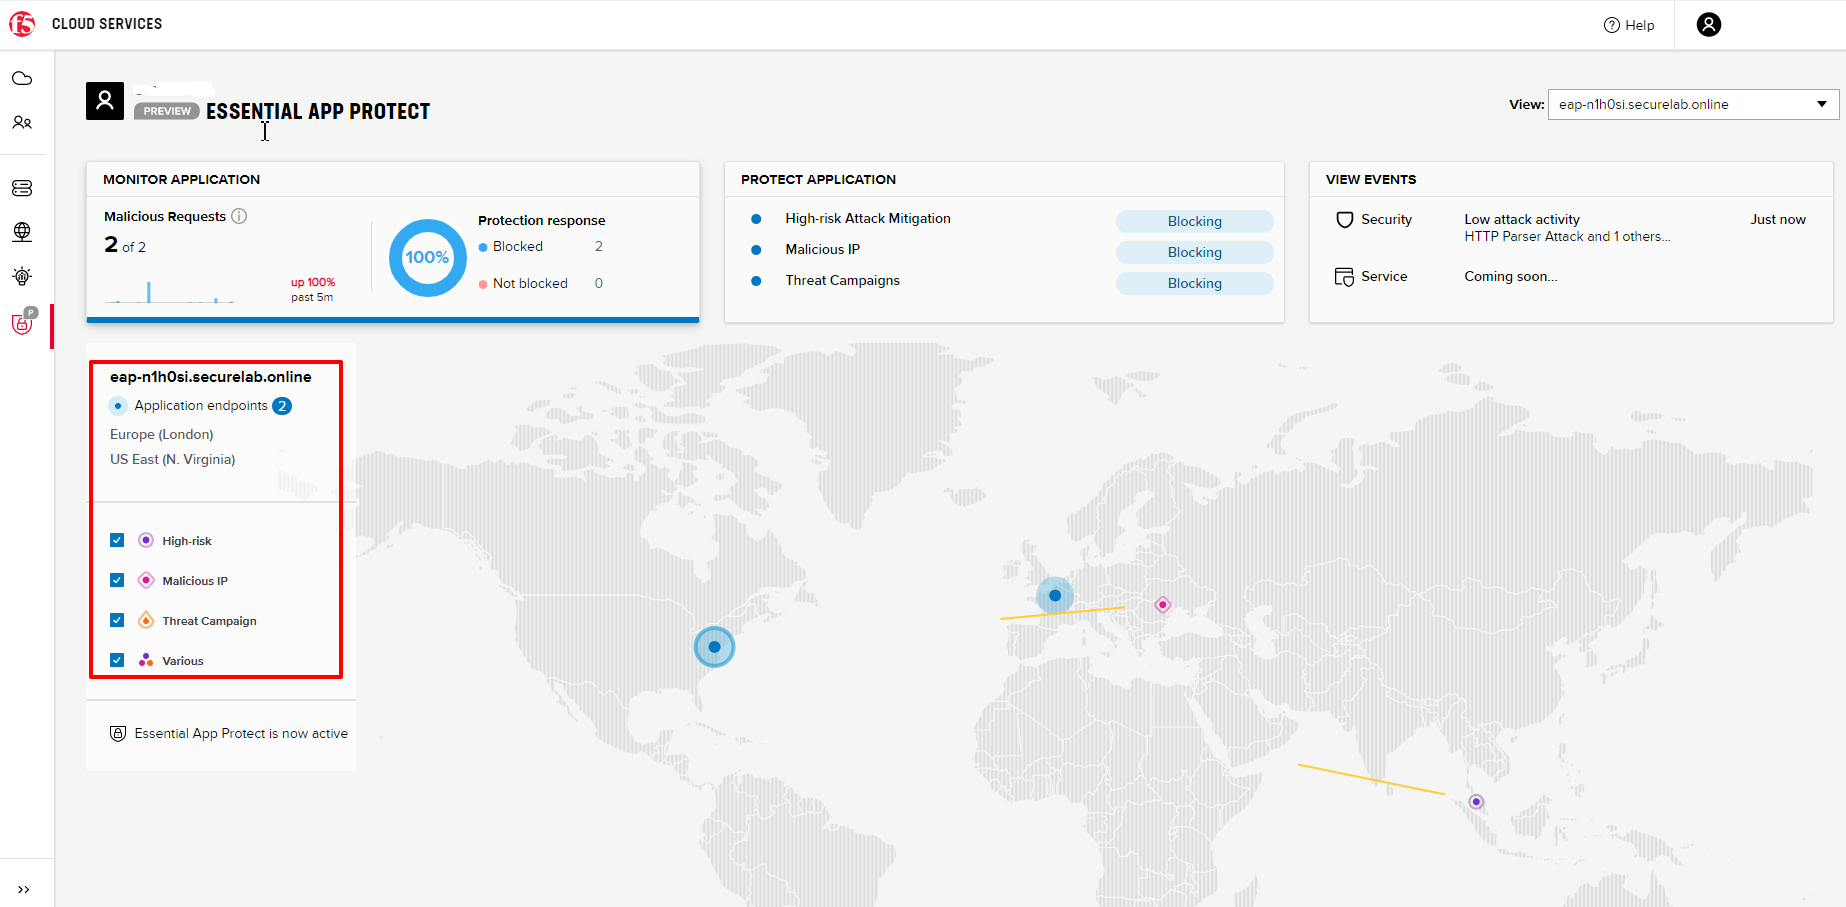Click Blocking status for Threat Campaigns
The height and width of the screenshot is (907, 1846).
(x=1195, y=283)
